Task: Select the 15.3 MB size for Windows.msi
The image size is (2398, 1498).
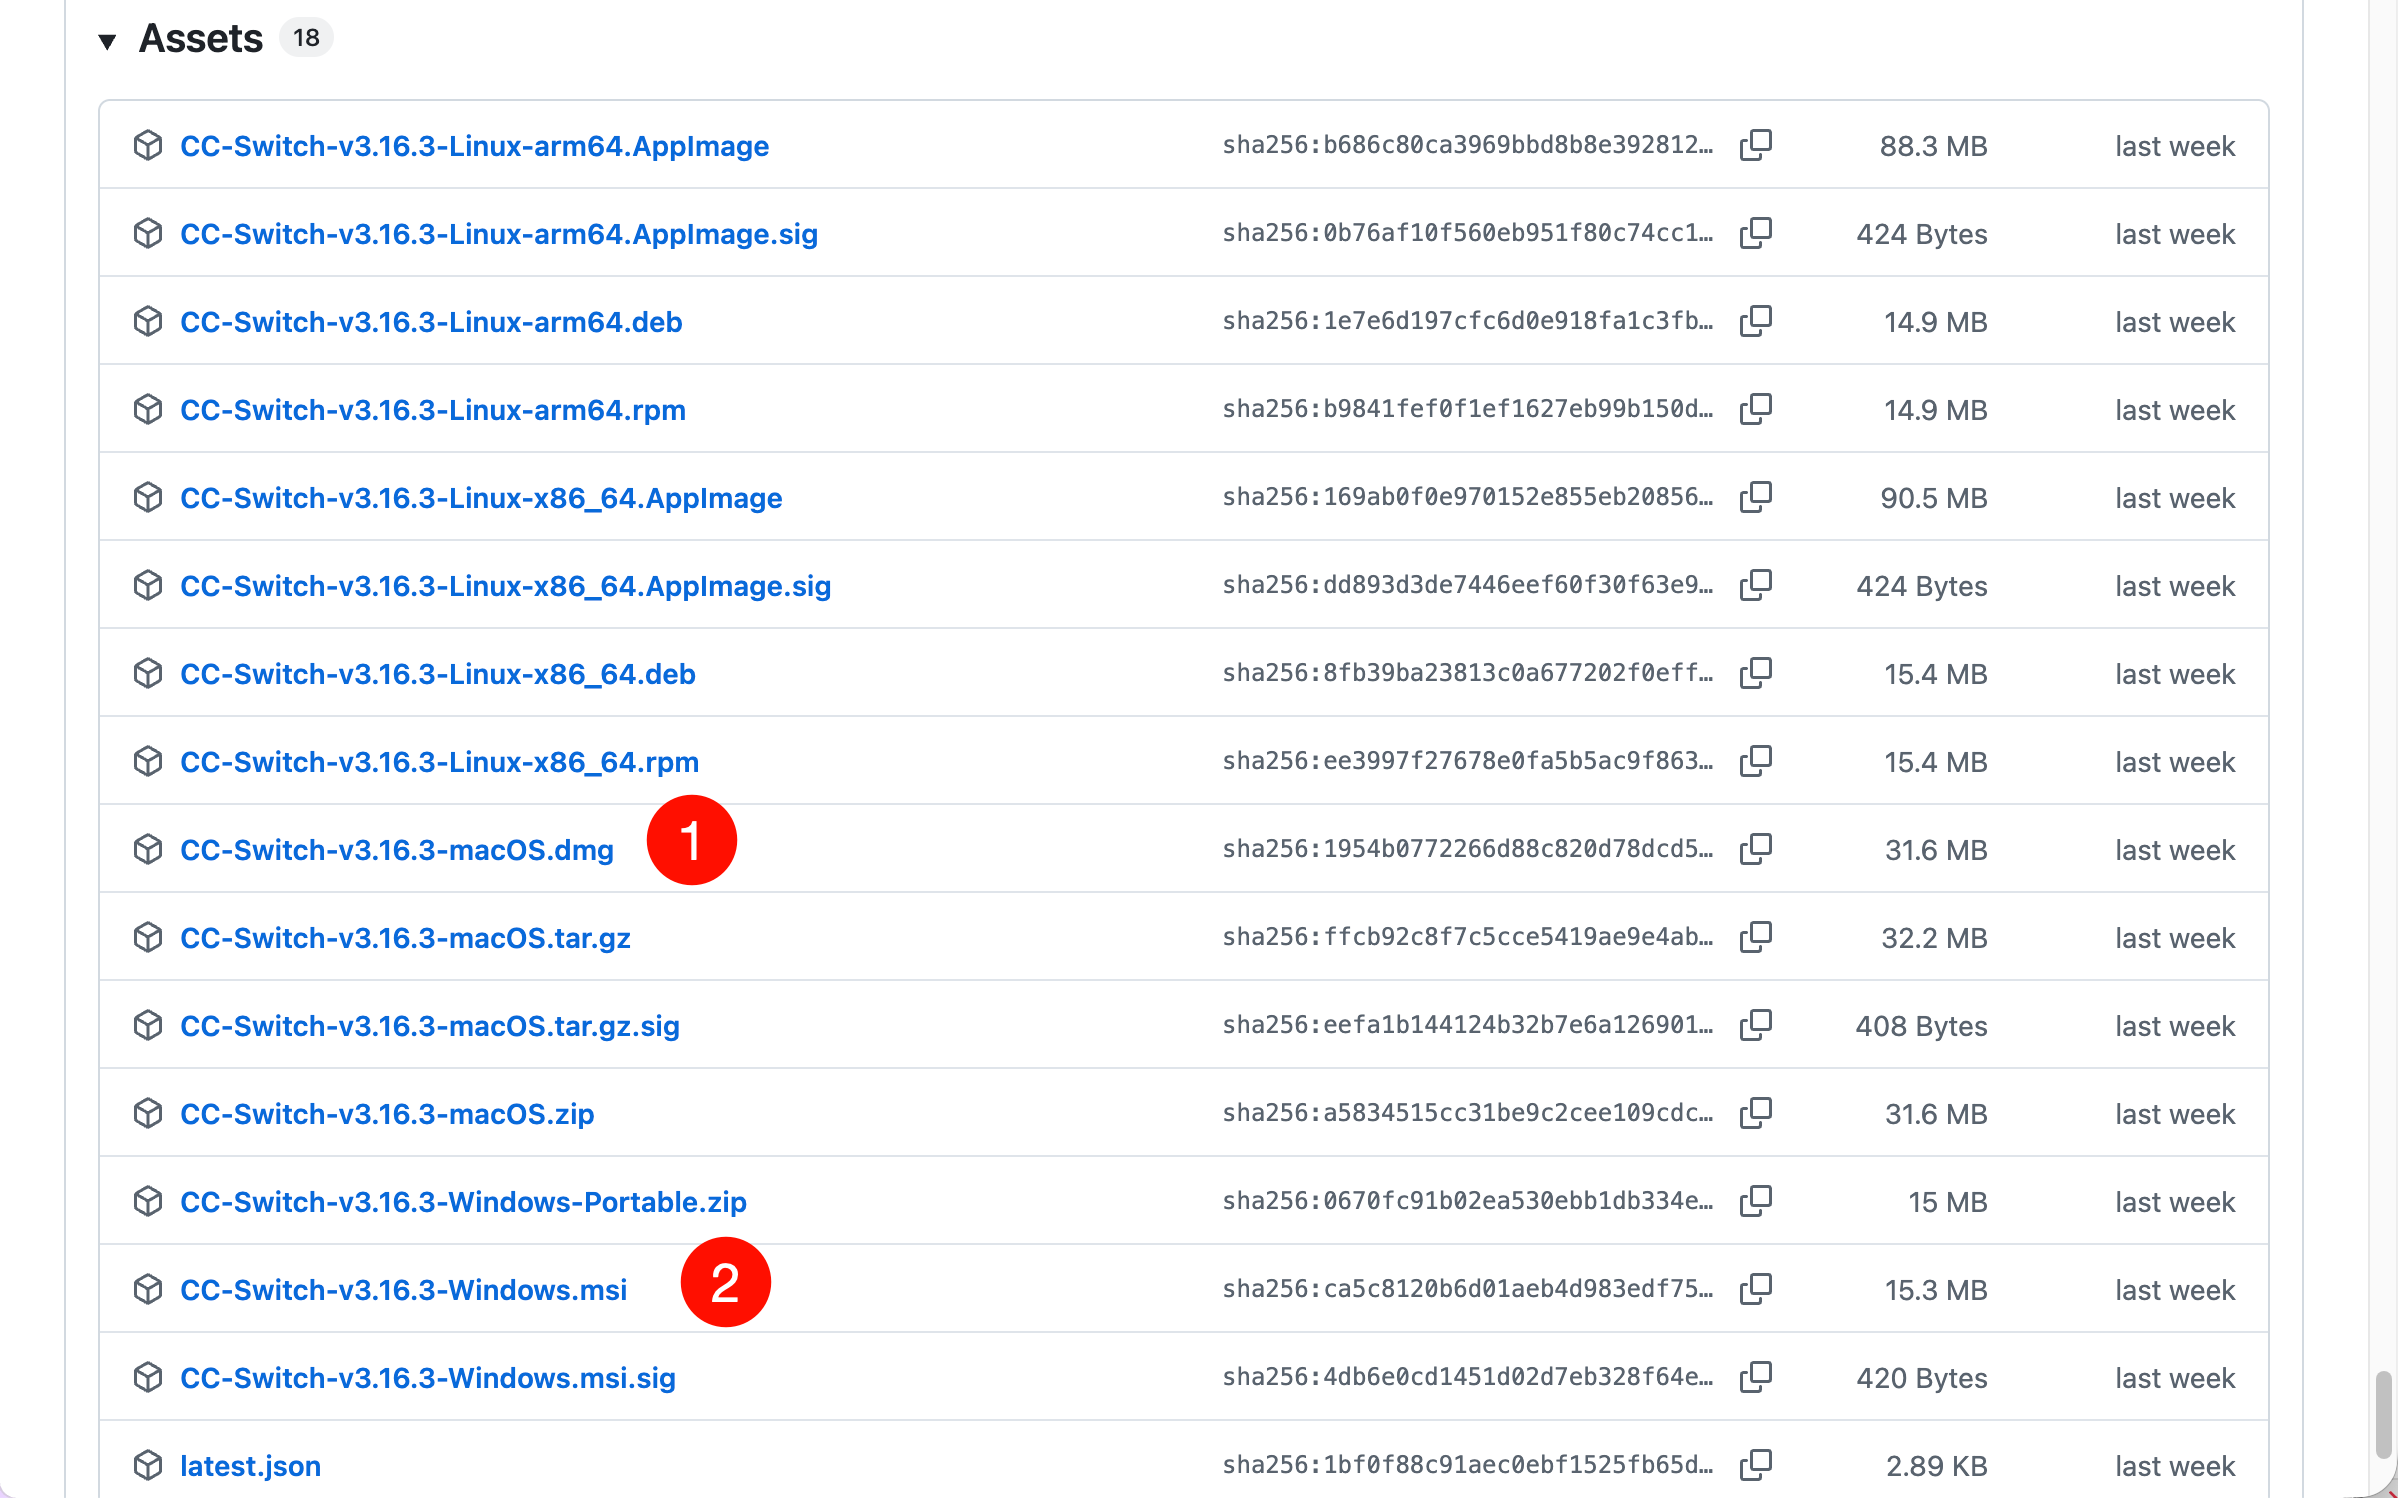Action: 1936,1290
